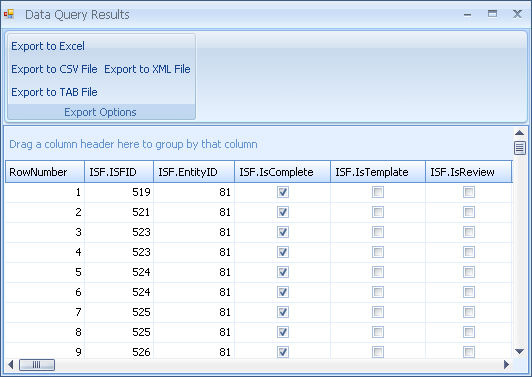The width and height of the screenshot is (532, 377).
Task: Sort by the ISF.ISFID column header
Action: coord(119,172)
